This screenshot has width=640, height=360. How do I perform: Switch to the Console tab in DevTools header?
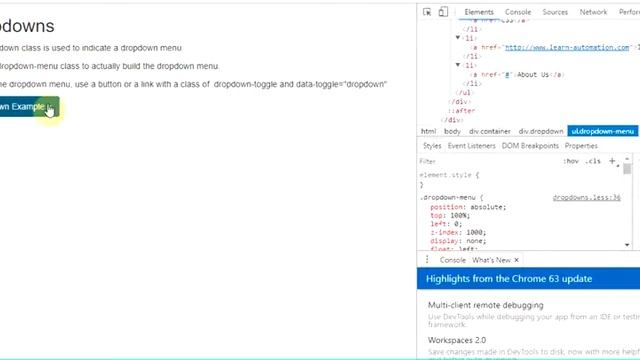point(518,12)
